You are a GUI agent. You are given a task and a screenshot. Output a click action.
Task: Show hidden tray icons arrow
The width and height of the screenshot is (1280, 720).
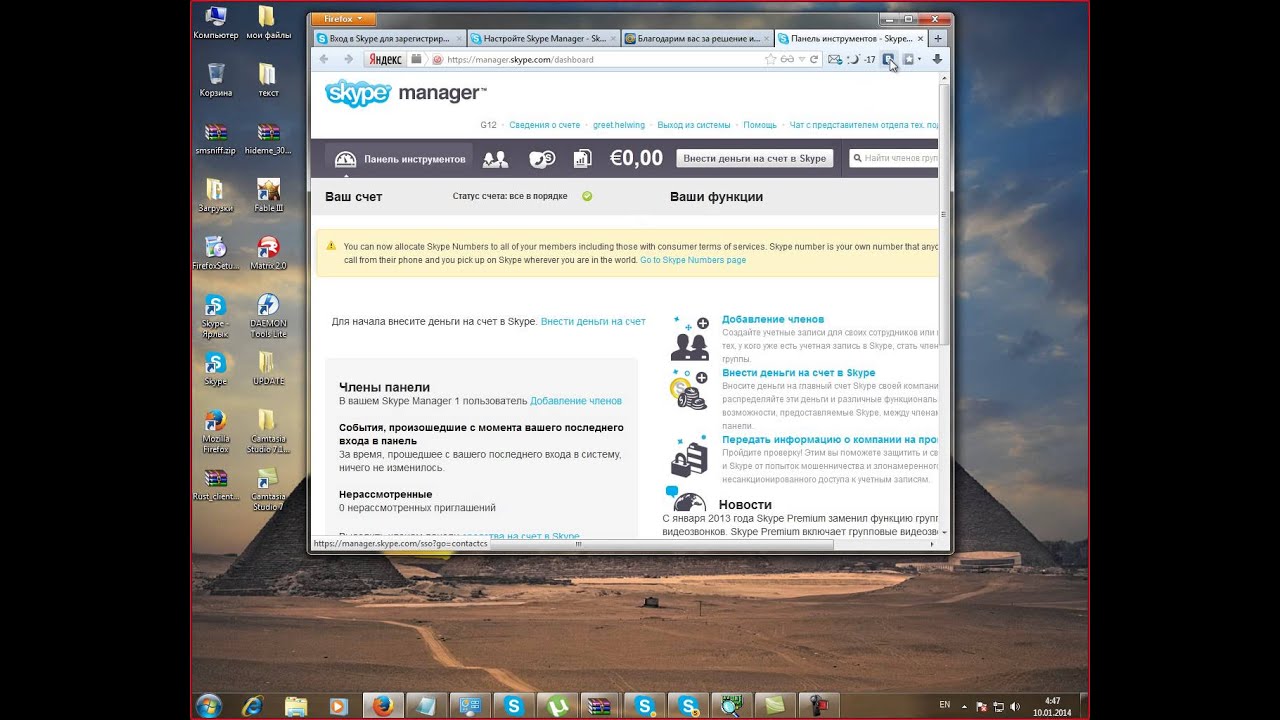point(964,706)
